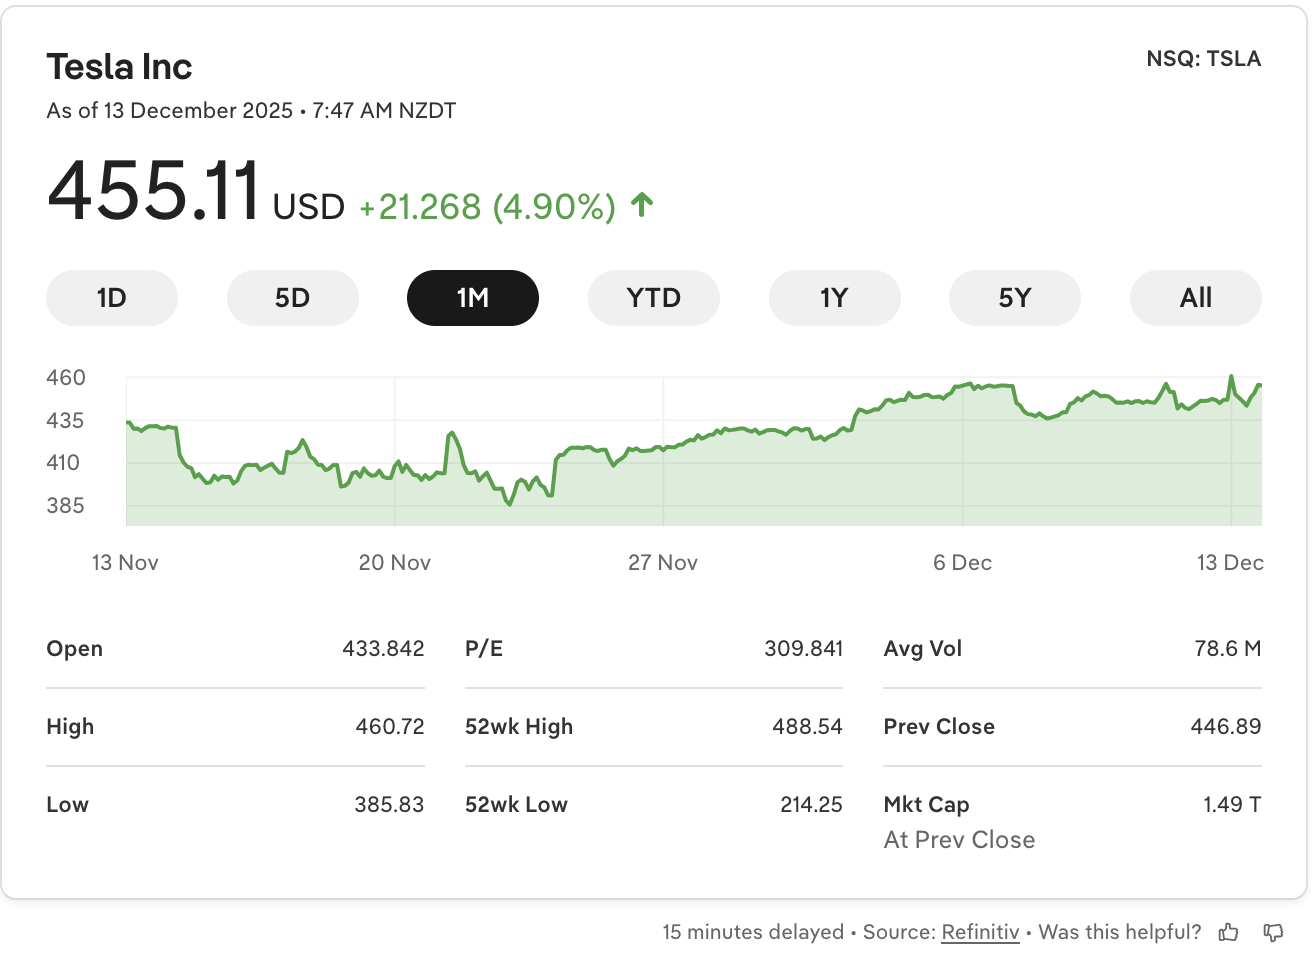Click the 52wk High value 488.54
This screenshot has width=1314, height=966.
[808, 726]
